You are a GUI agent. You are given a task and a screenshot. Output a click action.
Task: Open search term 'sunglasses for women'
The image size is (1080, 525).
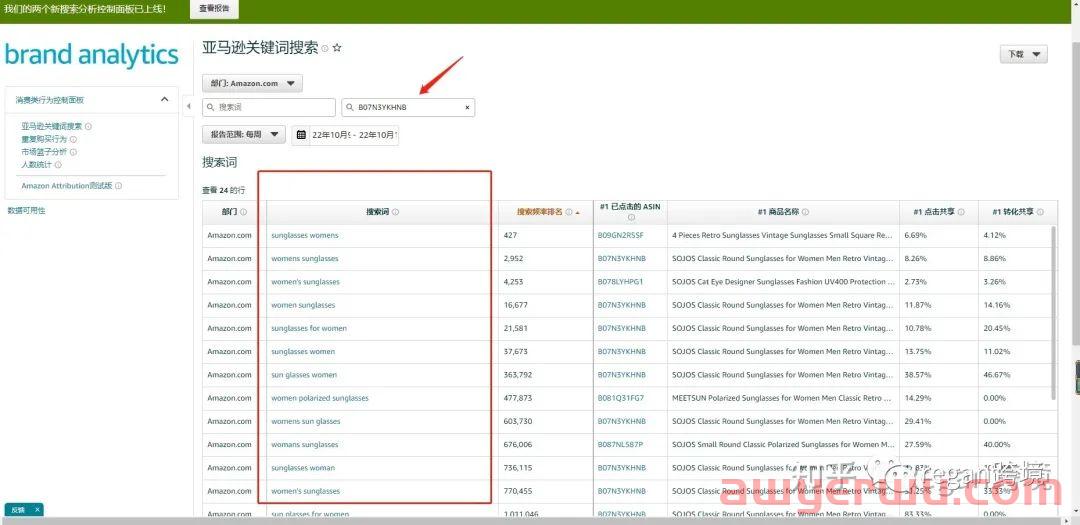309,329
